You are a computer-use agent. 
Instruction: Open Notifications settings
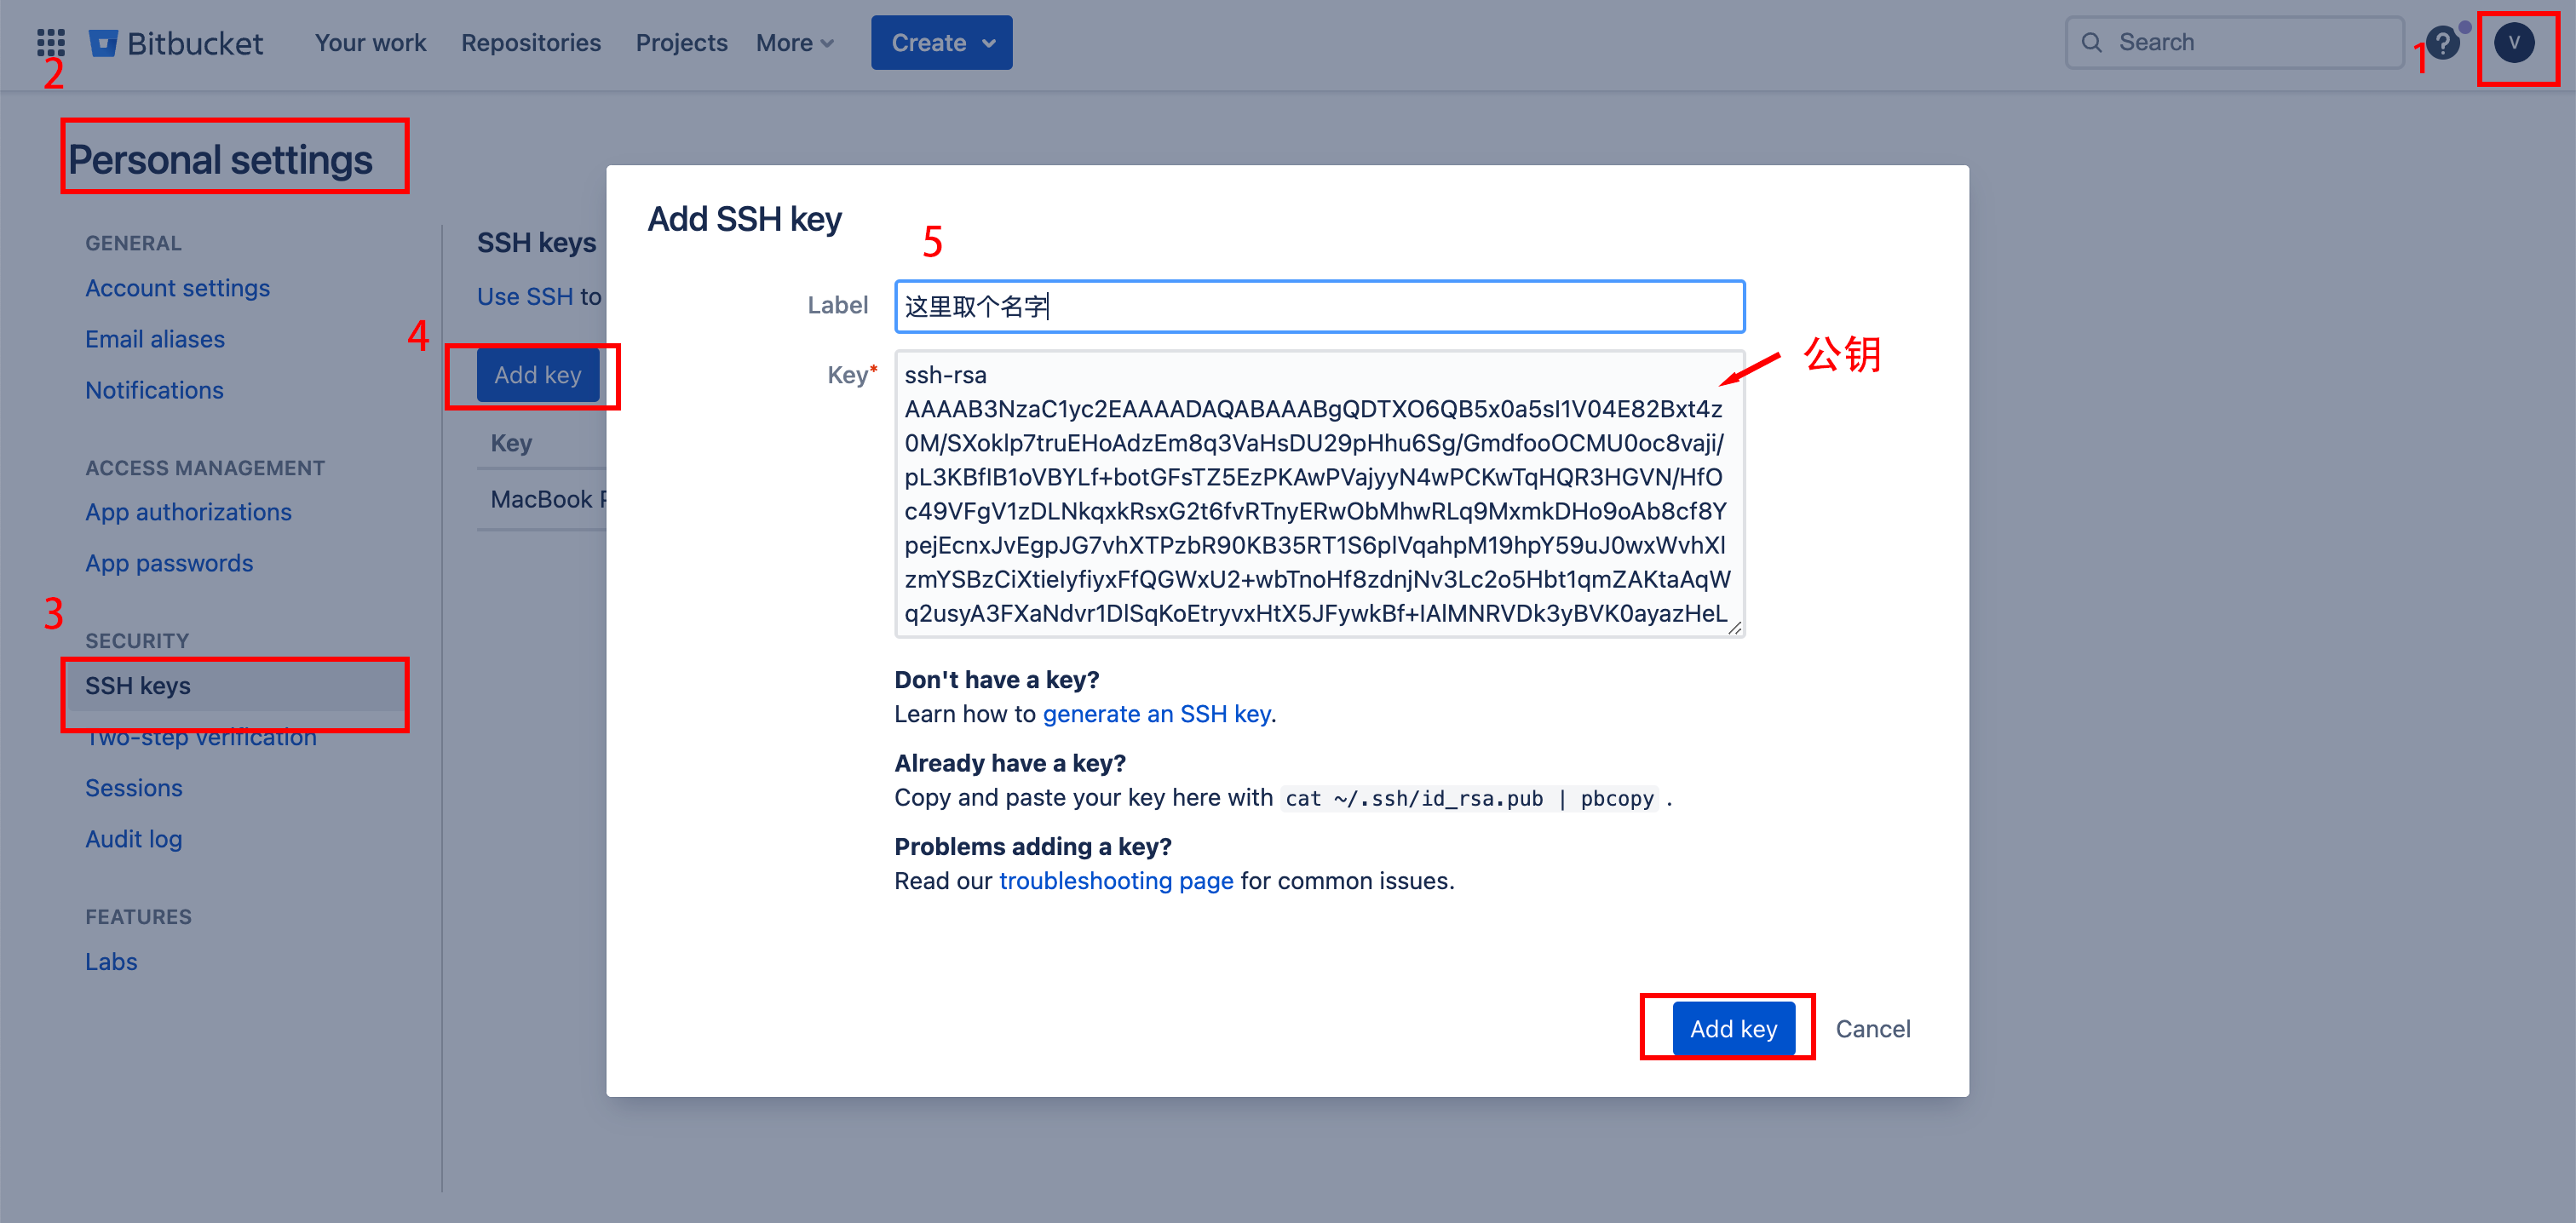click(x=154, y=390)
